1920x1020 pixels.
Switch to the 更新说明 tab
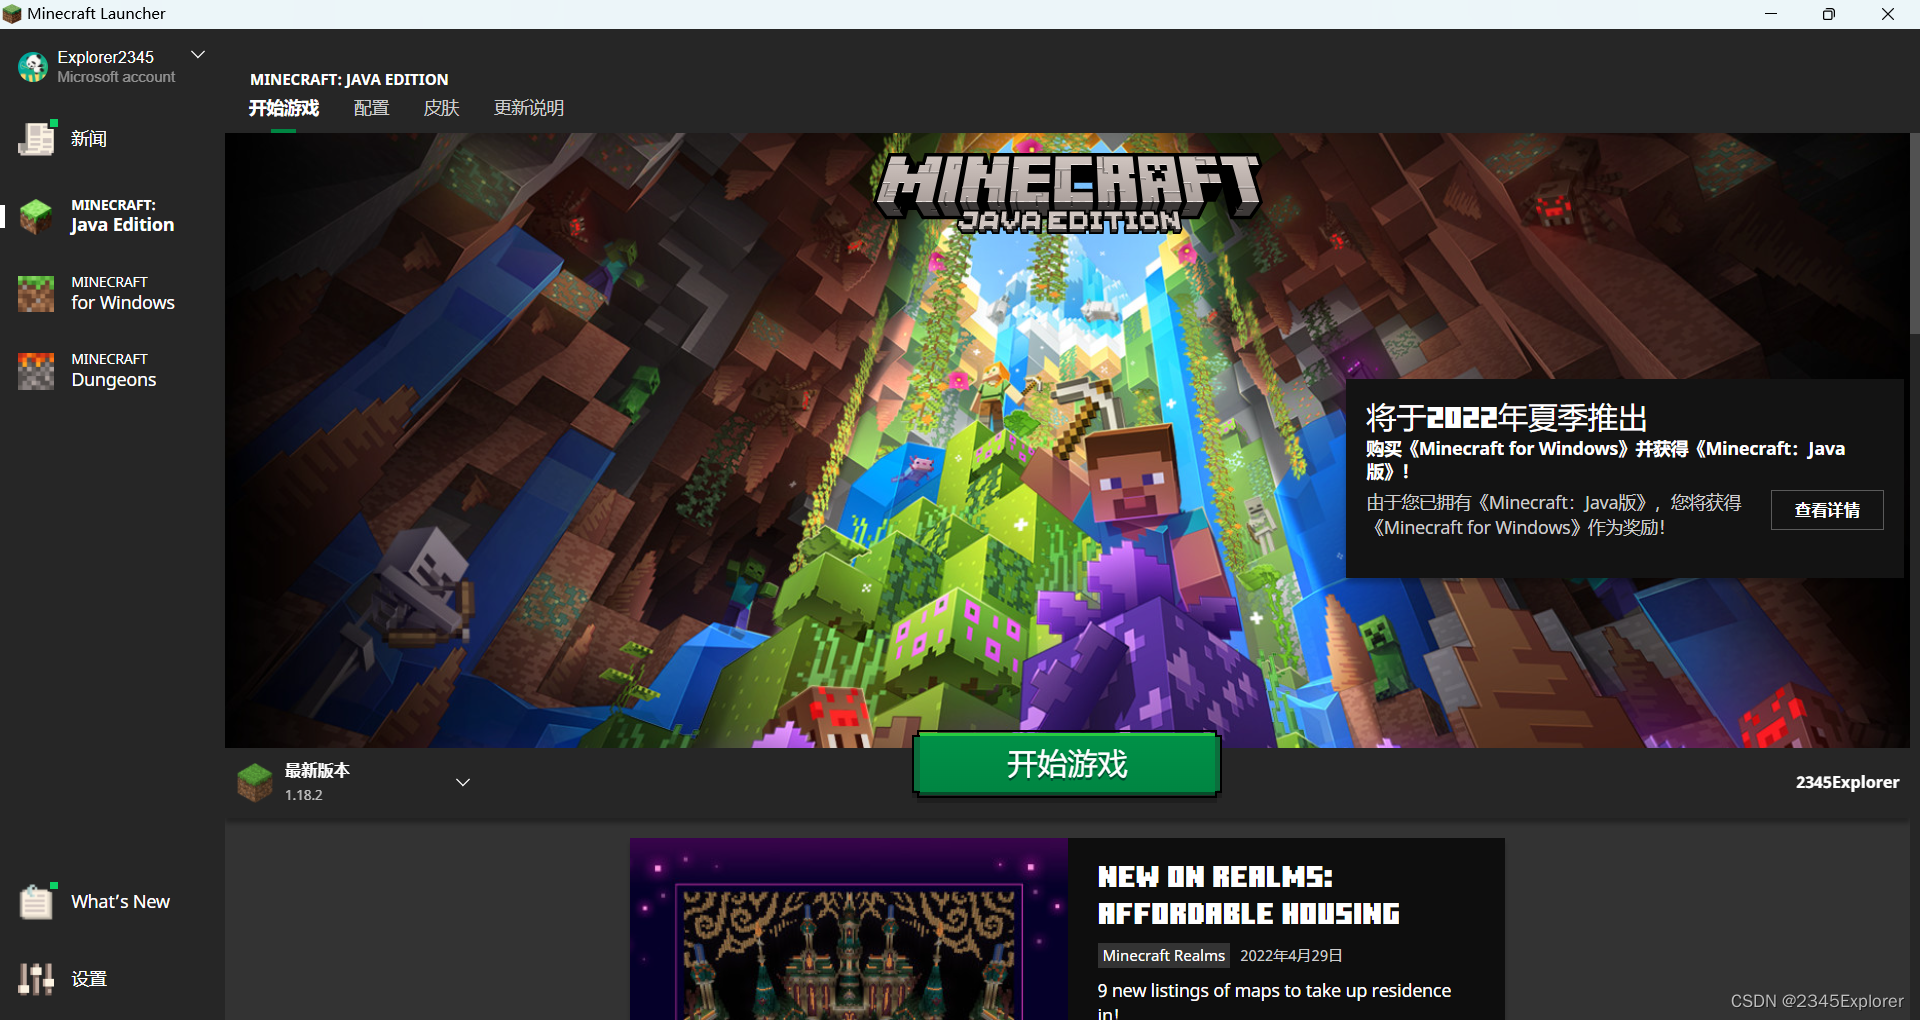(529, 108)
